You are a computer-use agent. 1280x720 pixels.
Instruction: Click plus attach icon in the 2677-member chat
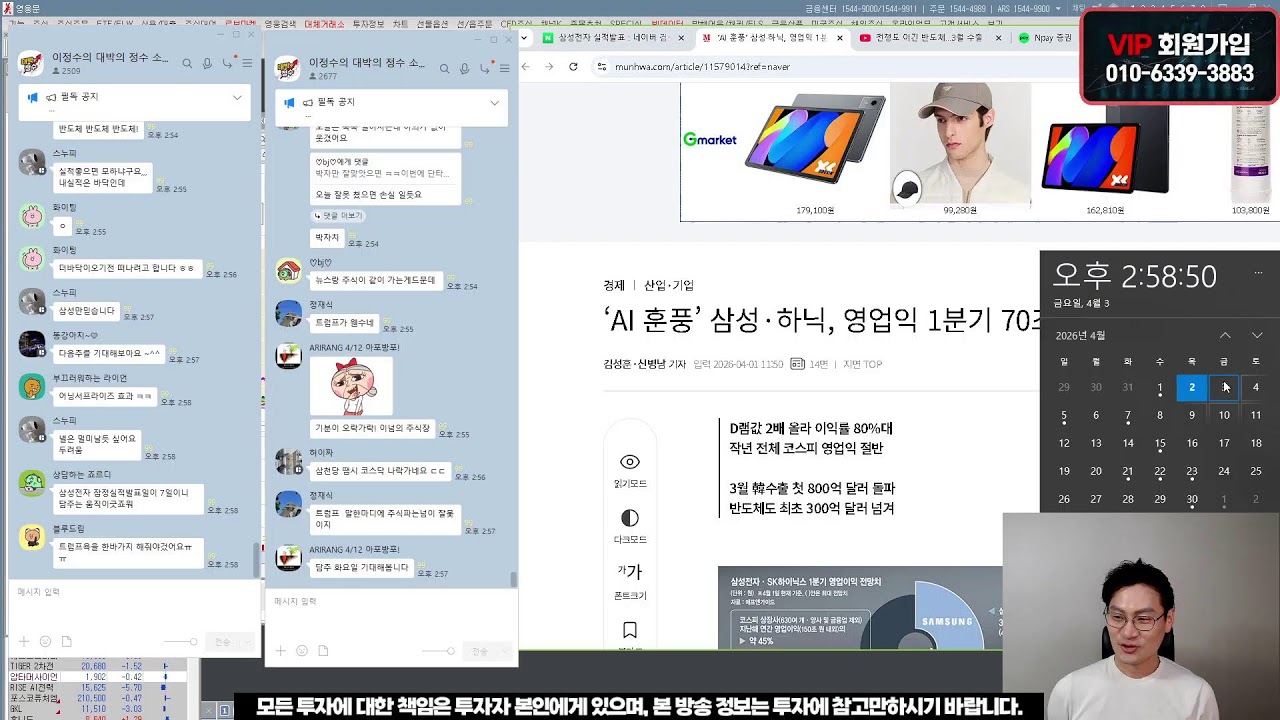tap(281, 651)
